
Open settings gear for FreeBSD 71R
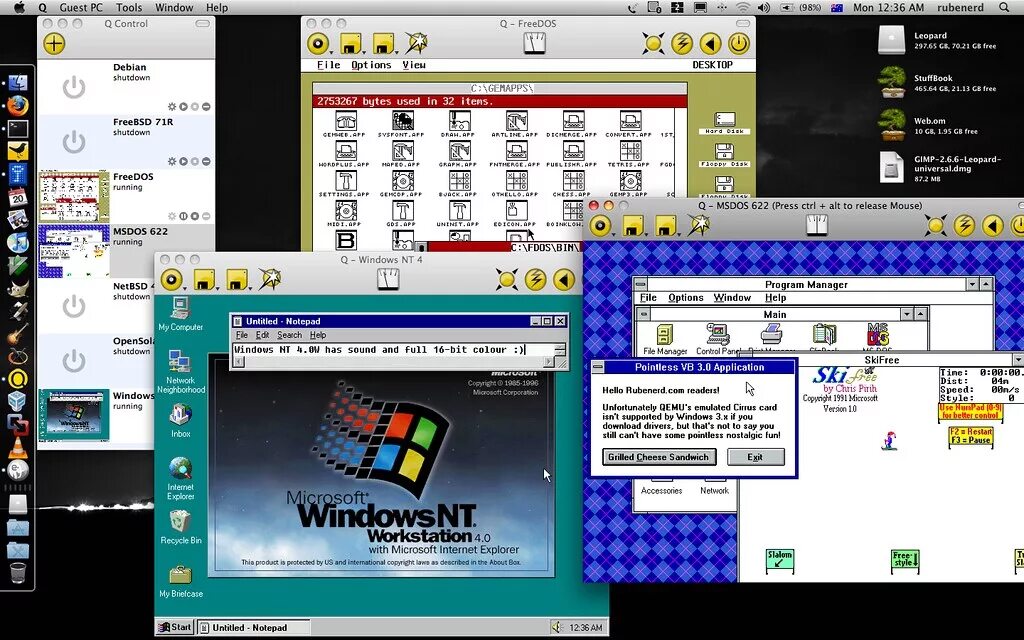172,161
